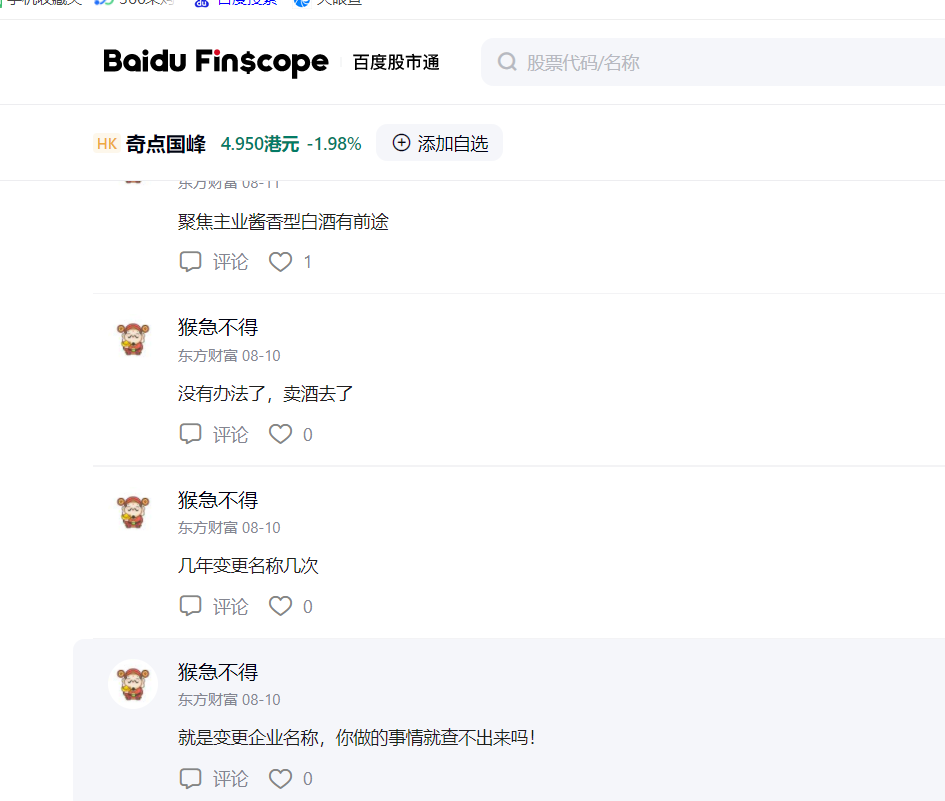The height and width of the screenshot is (801, 945).
Task: Click the 百度股市通 title text
Action: (x=396, y=63)
